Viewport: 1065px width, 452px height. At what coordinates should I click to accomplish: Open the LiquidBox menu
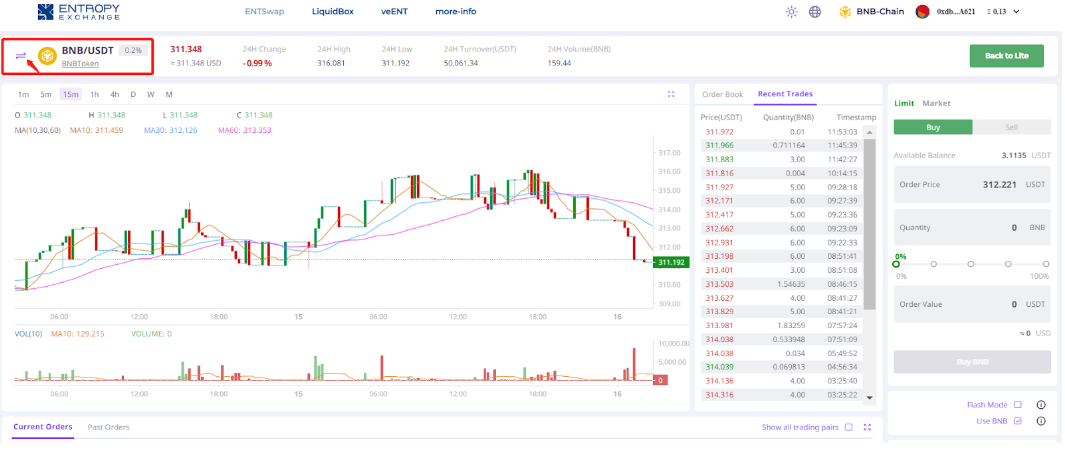[x=333, y=12]
